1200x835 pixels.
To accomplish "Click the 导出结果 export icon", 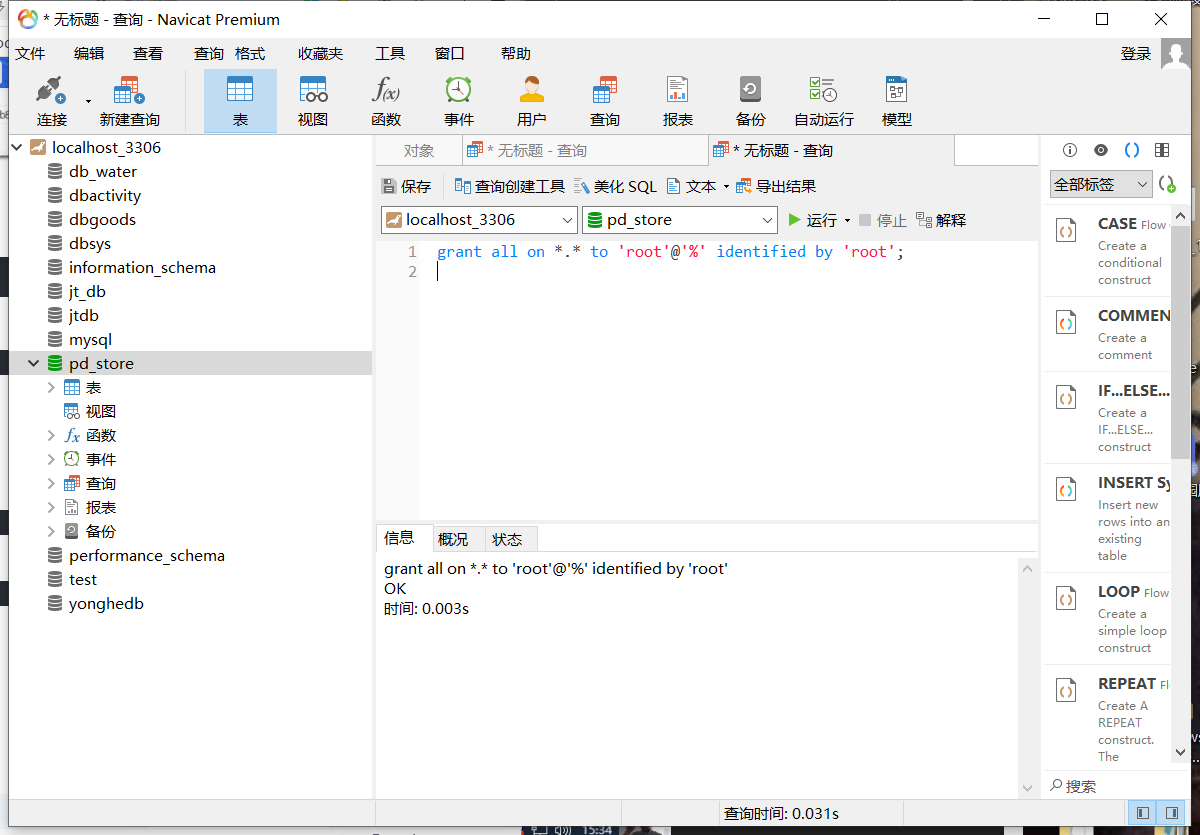I will [787, 185].
